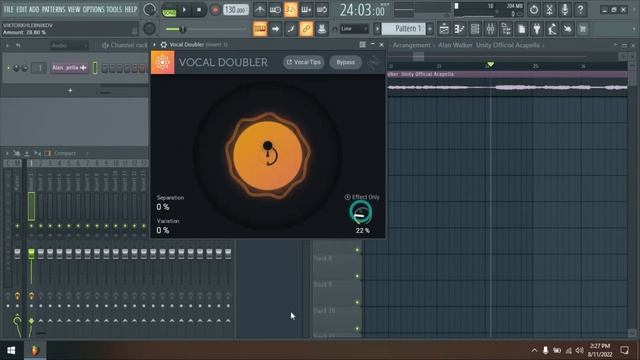This screenshot has height=360, width=640.
Task: Open the PATTERNS menu
Action: 53,9
